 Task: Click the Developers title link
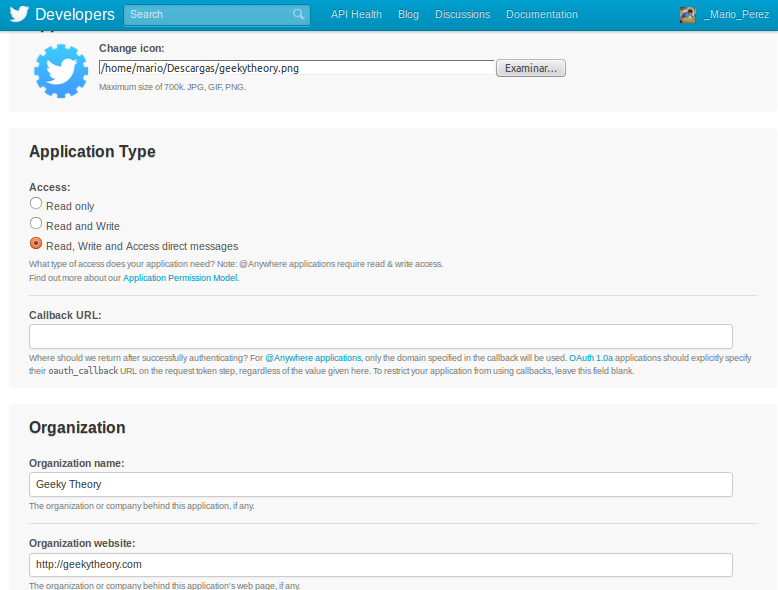[75, 14]
